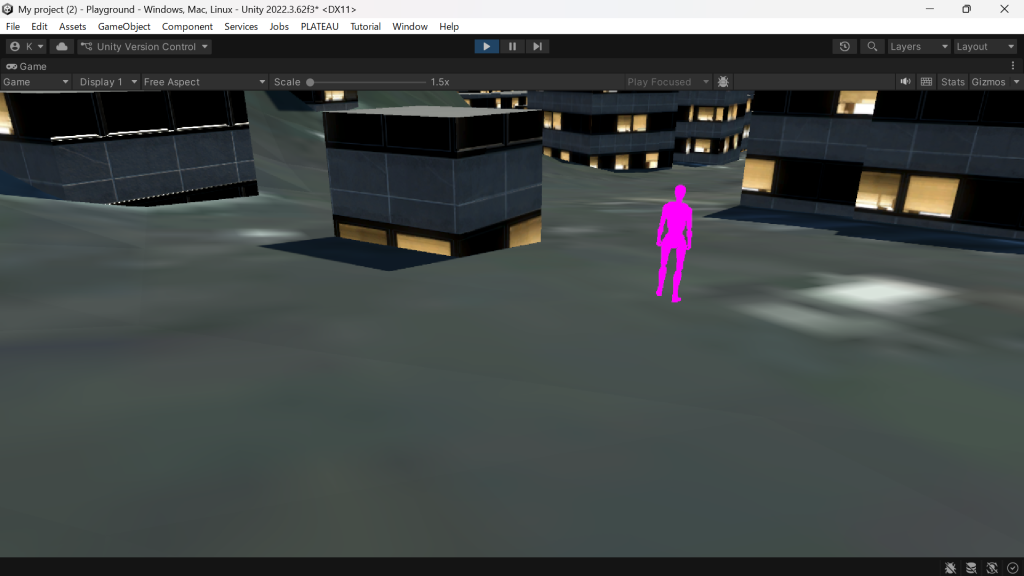
Task: Click the cloud services icon
Action: (62, 47)
